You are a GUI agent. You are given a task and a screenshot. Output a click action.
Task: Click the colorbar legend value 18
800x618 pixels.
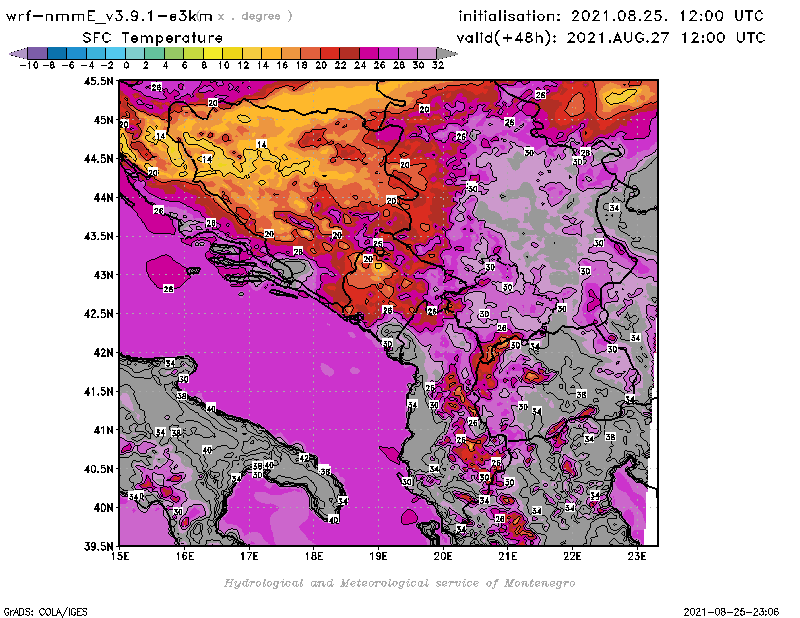point(302,65)
